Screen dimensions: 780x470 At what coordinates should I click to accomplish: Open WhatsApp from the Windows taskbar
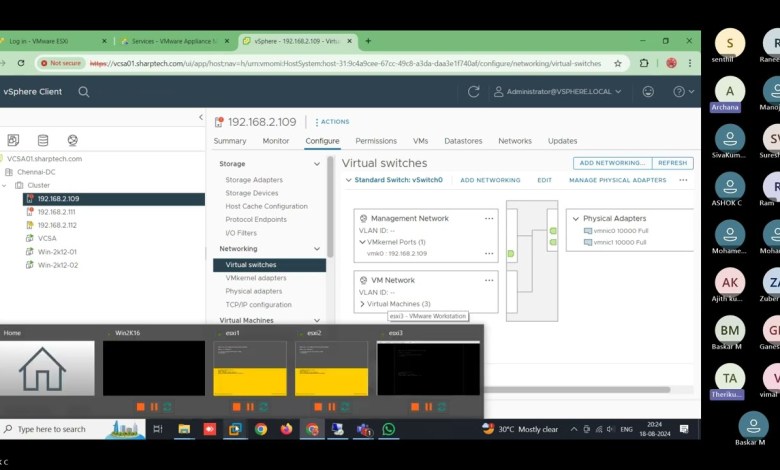click(389, 429)
